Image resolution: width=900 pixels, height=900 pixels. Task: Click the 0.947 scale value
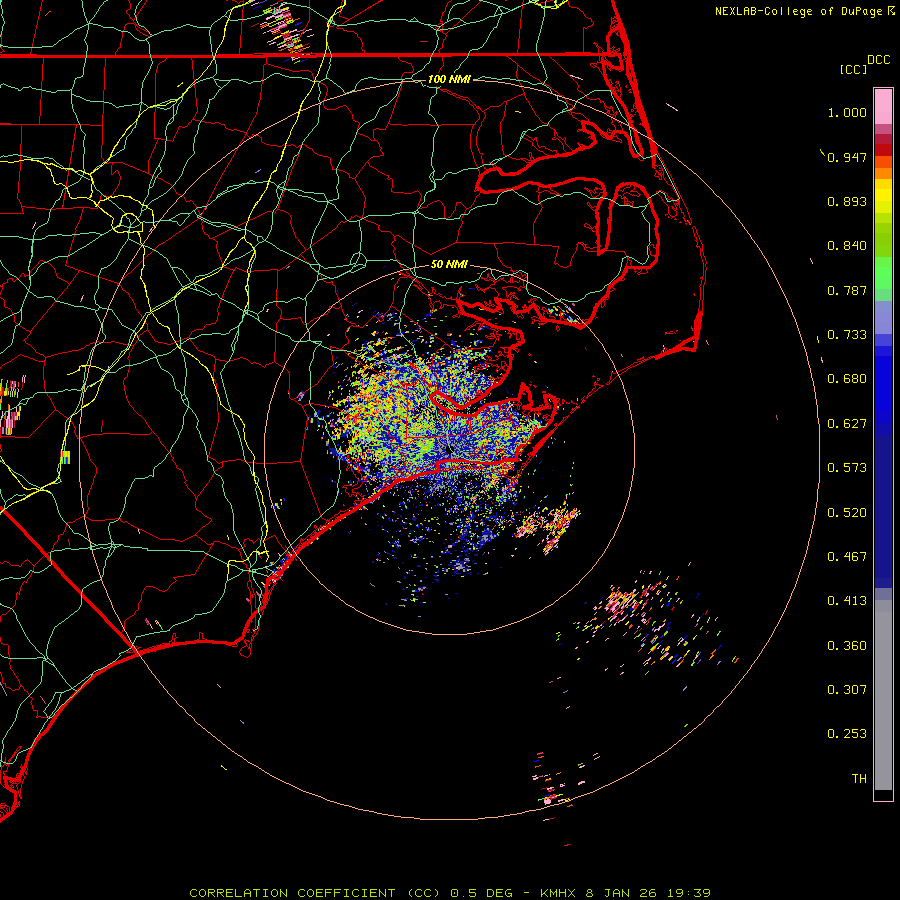click(847, 157)
